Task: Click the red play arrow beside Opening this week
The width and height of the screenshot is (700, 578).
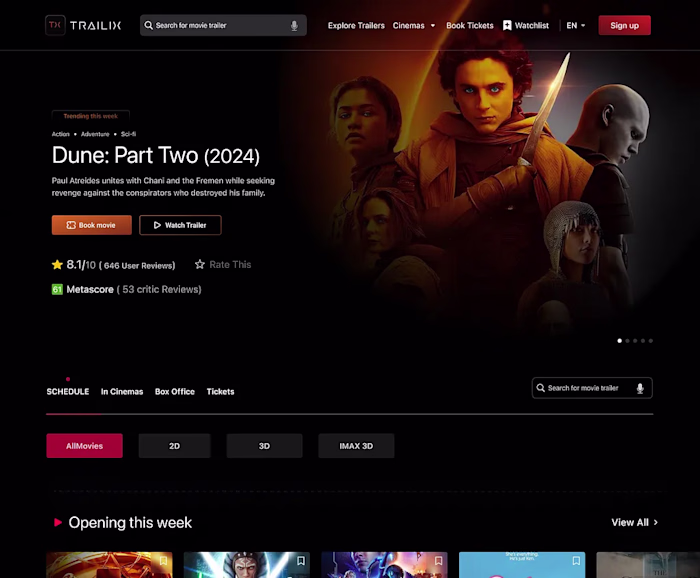Action: (58, 522)
